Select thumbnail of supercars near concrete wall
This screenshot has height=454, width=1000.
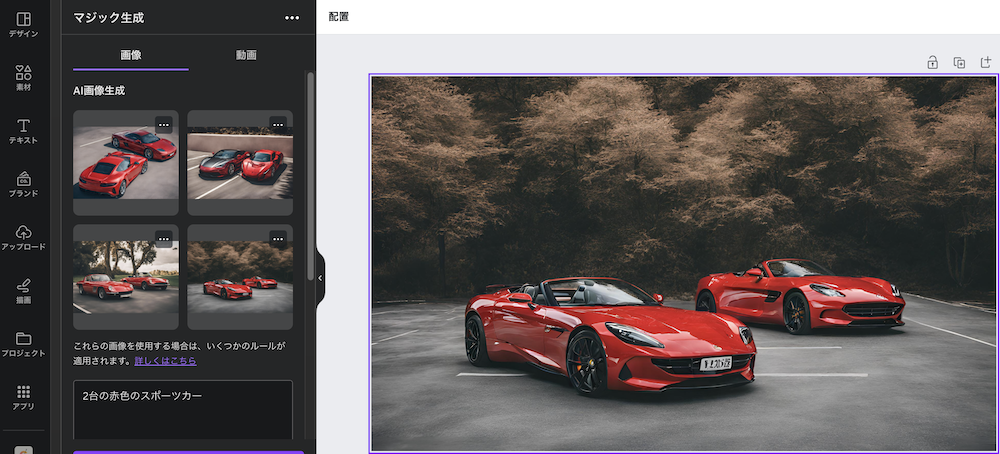tap(240, 163)
